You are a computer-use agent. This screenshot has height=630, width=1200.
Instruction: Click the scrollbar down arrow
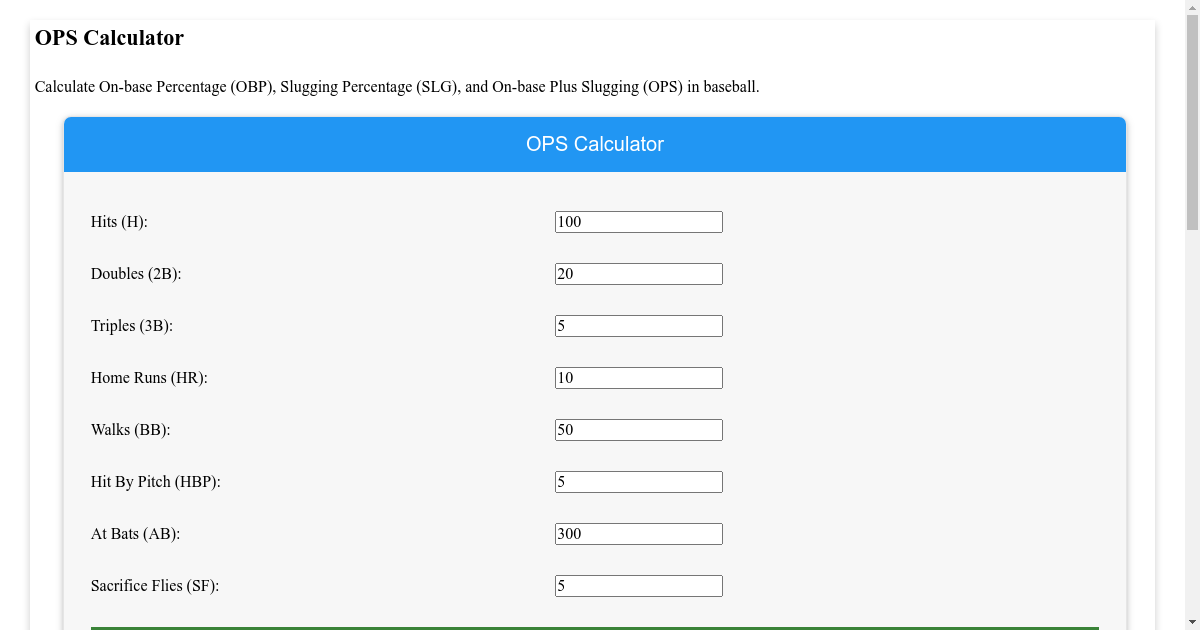pyautogui.click(x=1193, y=623)
